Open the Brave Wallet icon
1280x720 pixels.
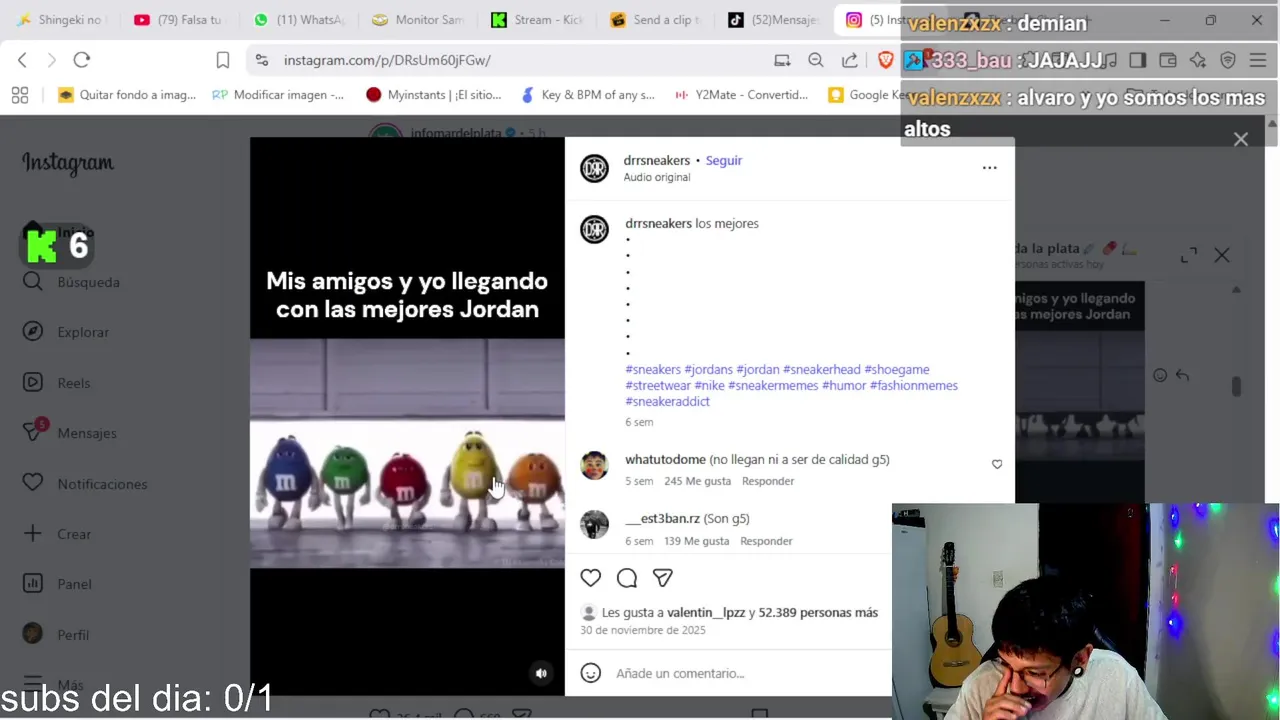click(x=1167, y=60)
